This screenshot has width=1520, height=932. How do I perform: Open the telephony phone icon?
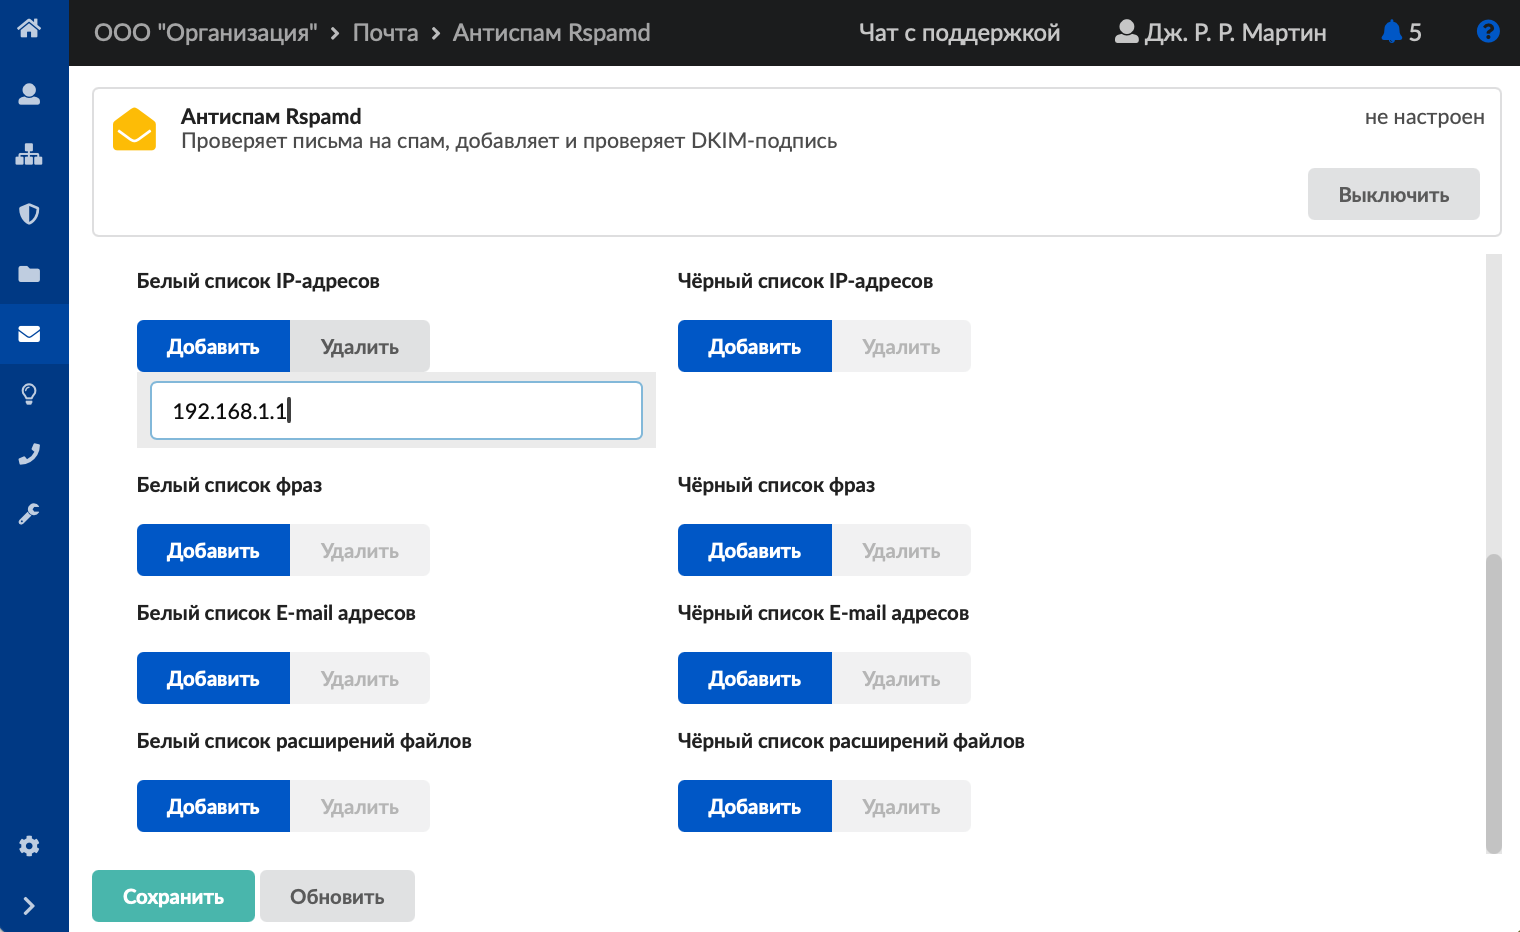click(29, 454)
